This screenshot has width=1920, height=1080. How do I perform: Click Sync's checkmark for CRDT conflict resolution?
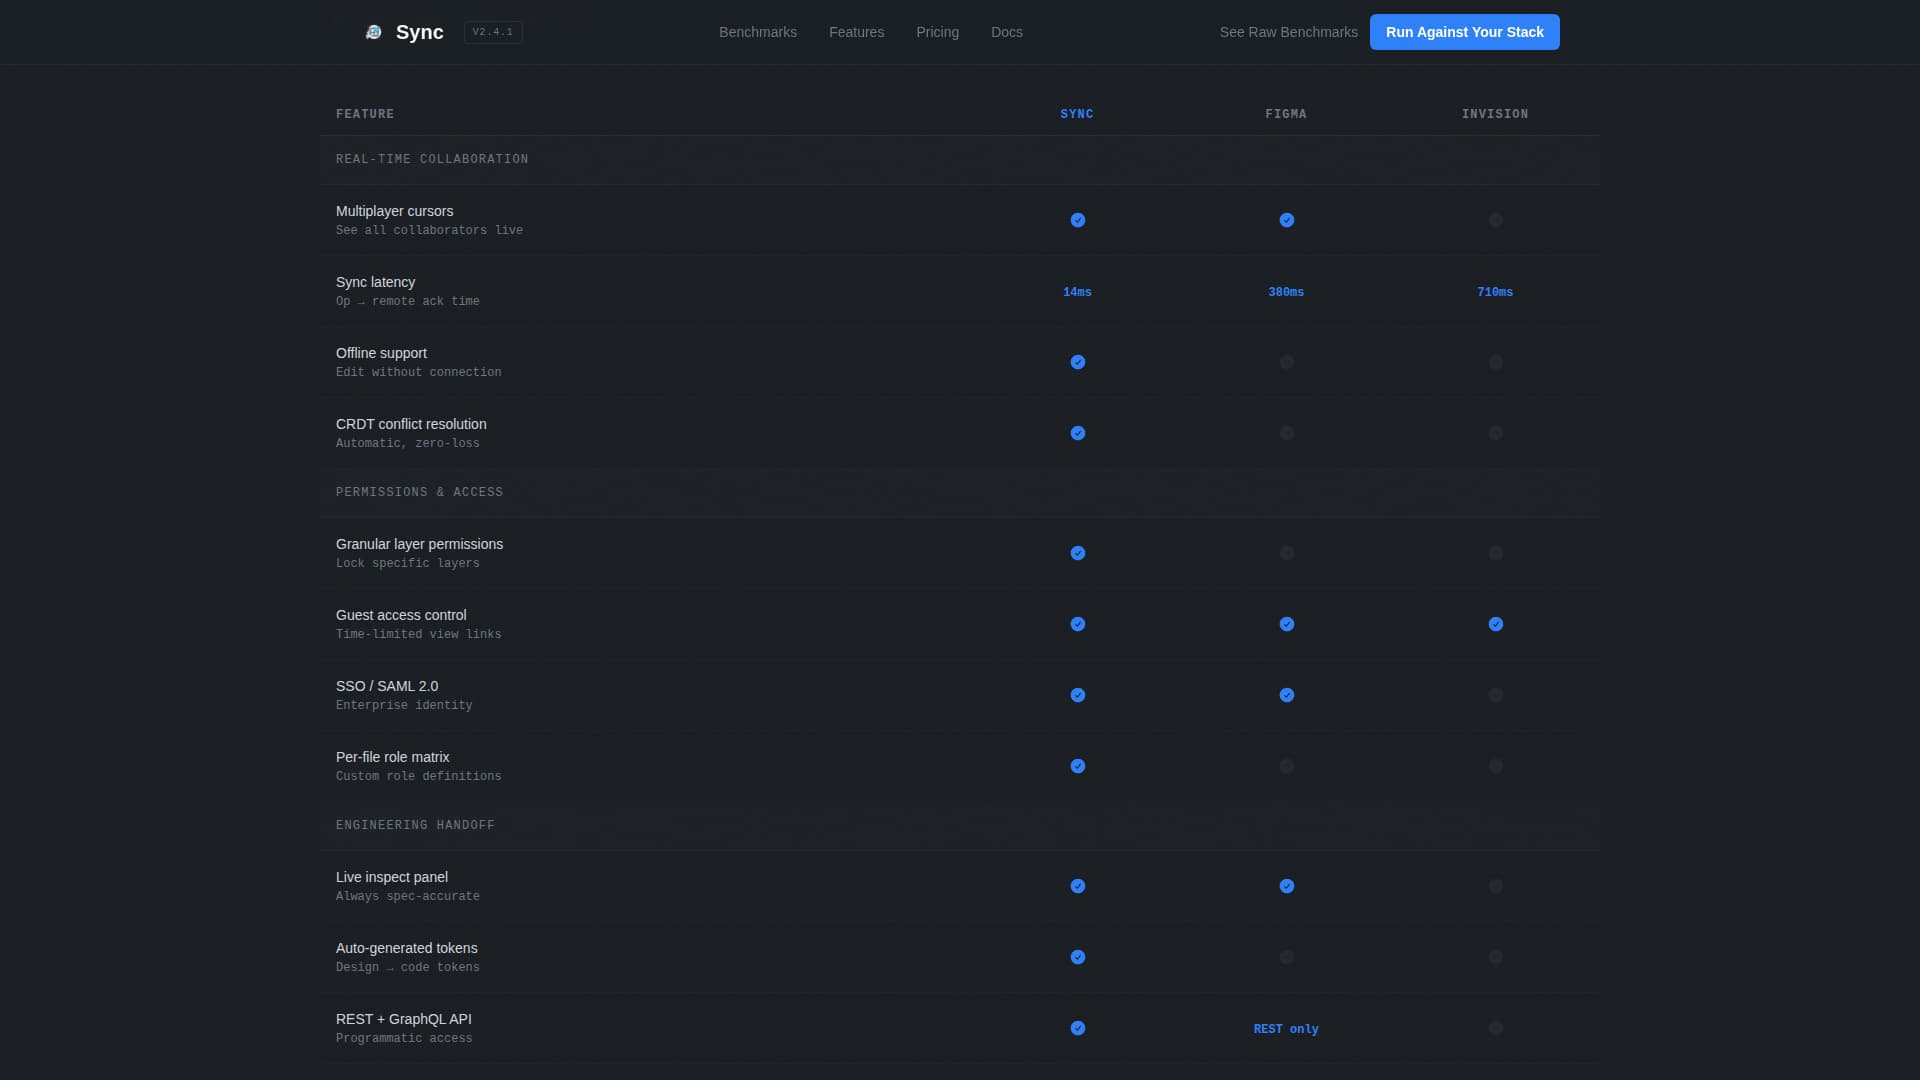pyautogui.click(x=1077, y=433)
